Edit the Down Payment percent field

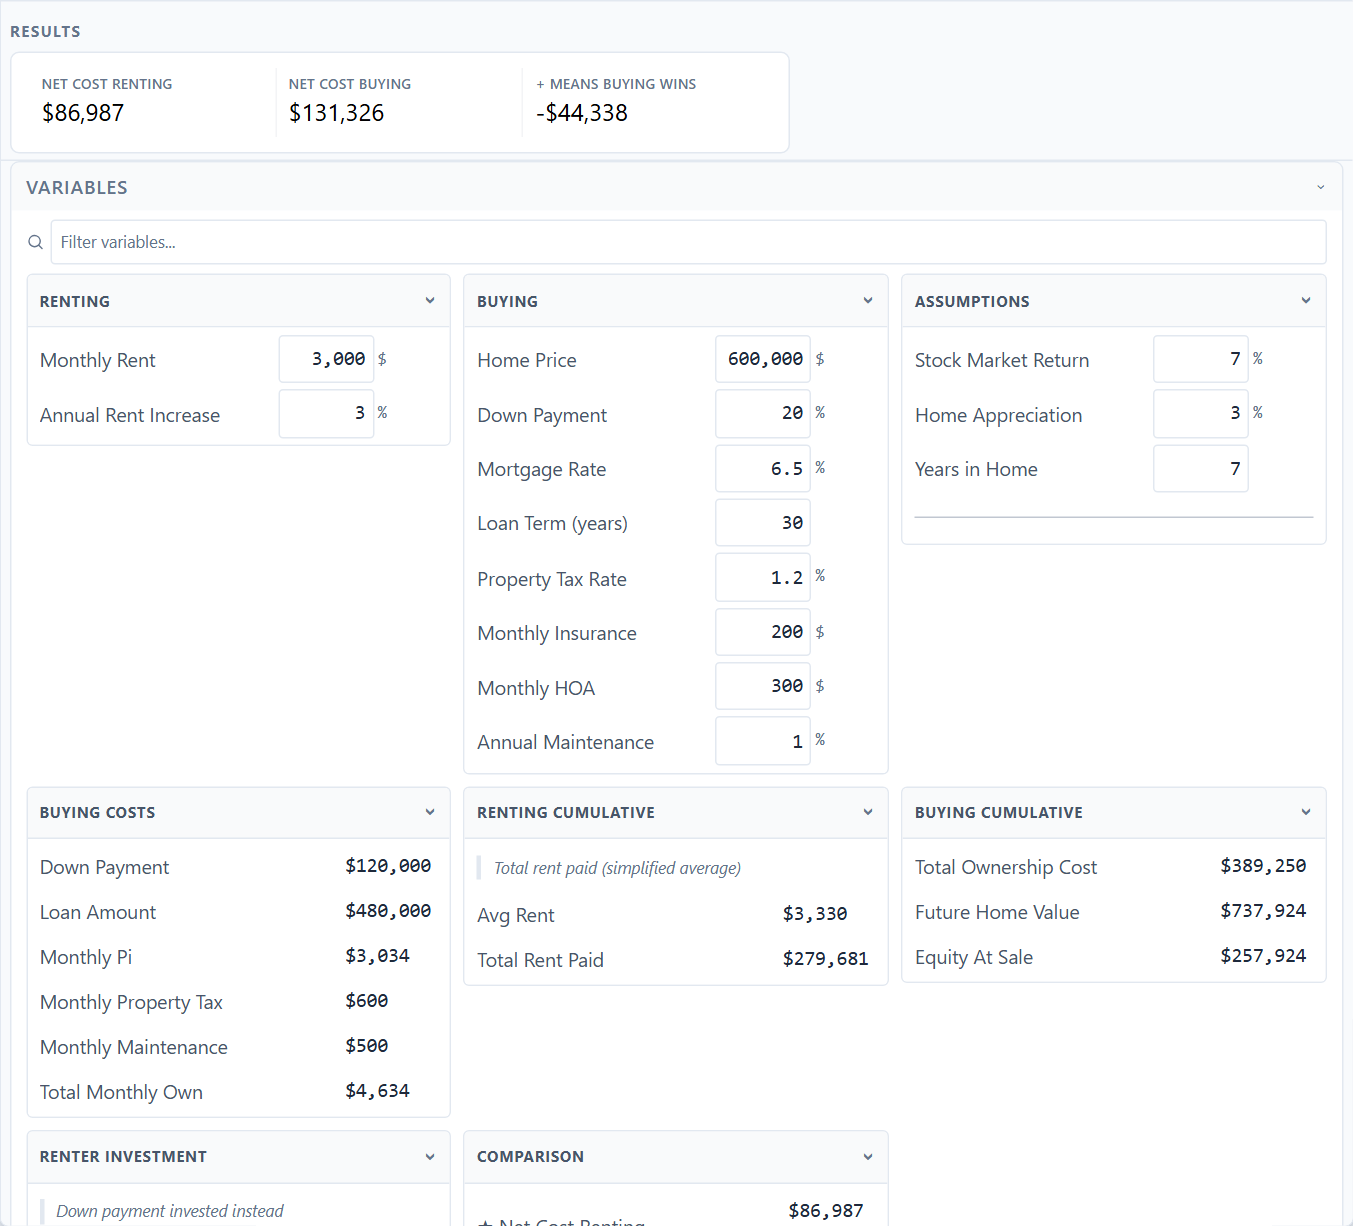pyautogui.click(x=763, y=414)
